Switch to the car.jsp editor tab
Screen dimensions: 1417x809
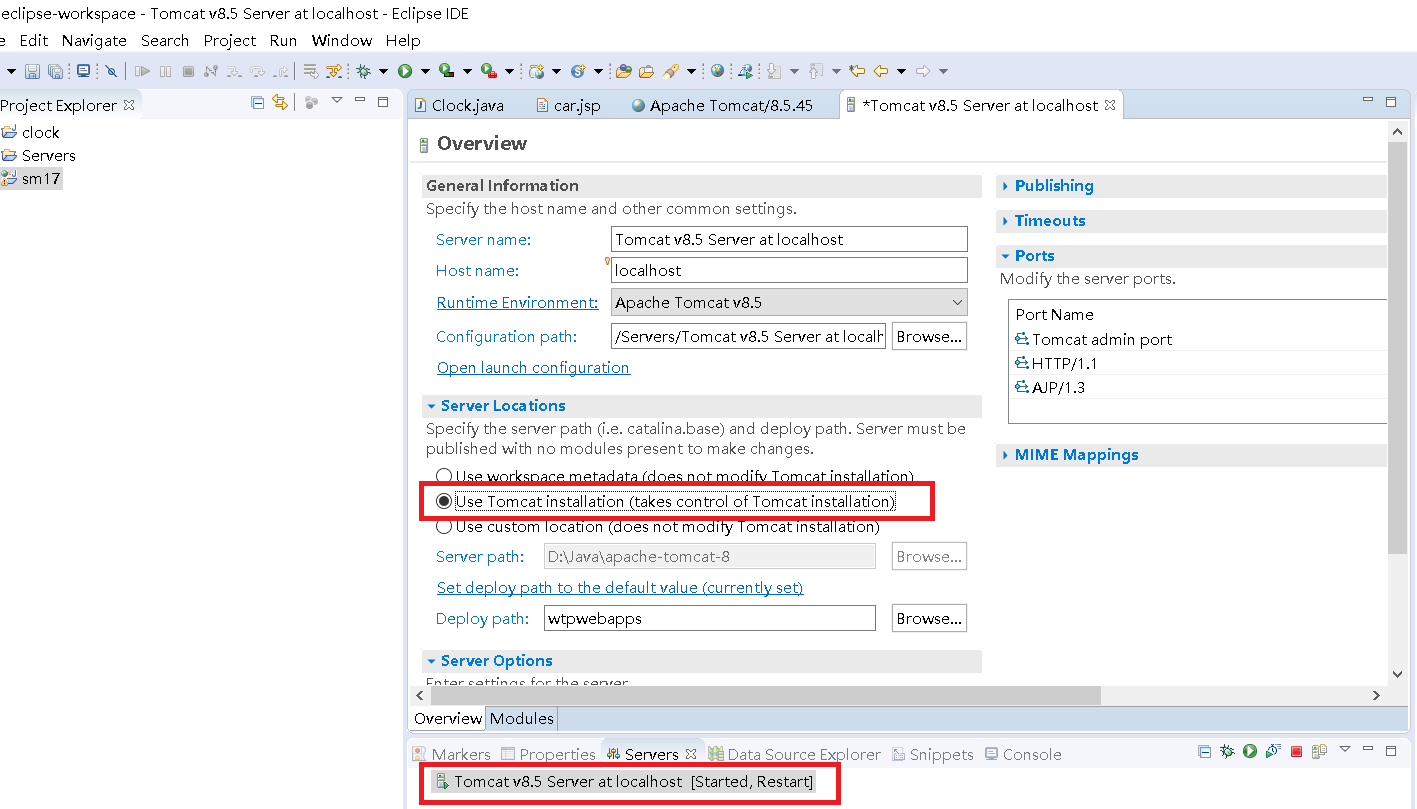coord(568,105)
